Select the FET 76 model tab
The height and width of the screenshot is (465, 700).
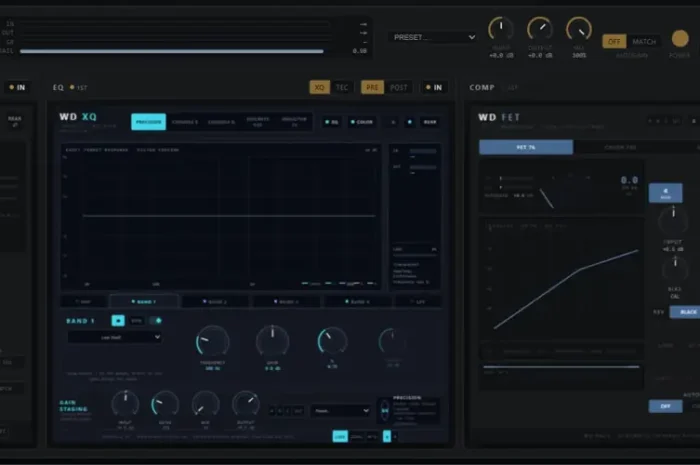click(x=526, y=147)
